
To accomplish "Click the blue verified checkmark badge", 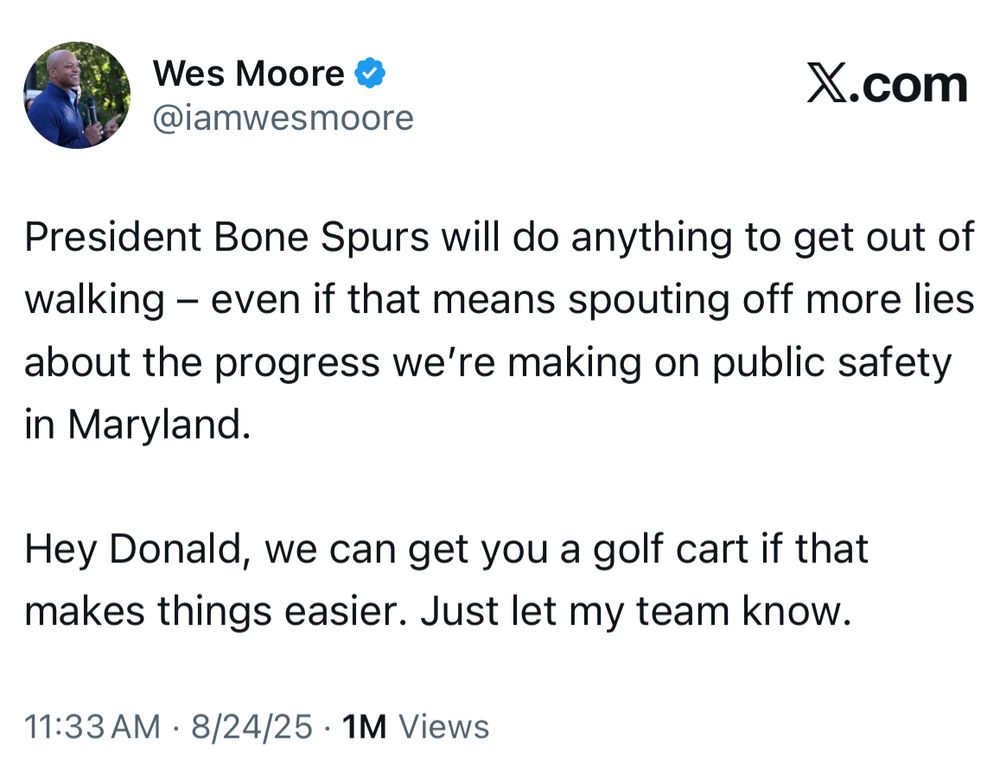I will [x=370, y=73].
